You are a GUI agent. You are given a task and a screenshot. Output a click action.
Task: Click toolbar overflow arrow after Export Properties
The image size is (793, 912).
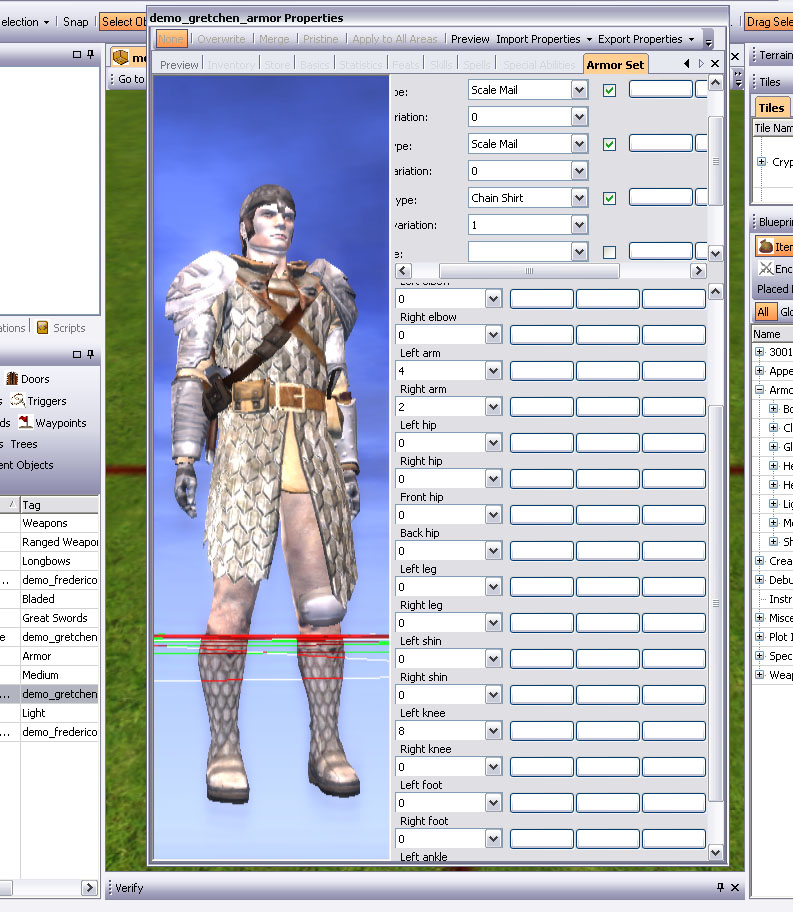709,42
